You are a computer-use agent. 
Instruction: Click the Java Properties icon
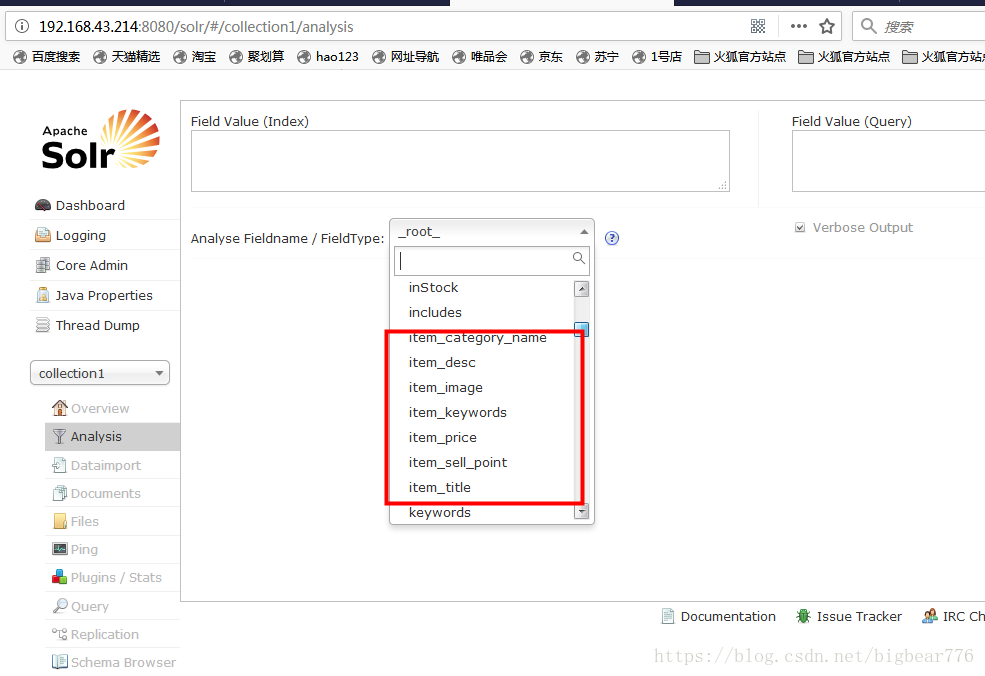[43, 295]
